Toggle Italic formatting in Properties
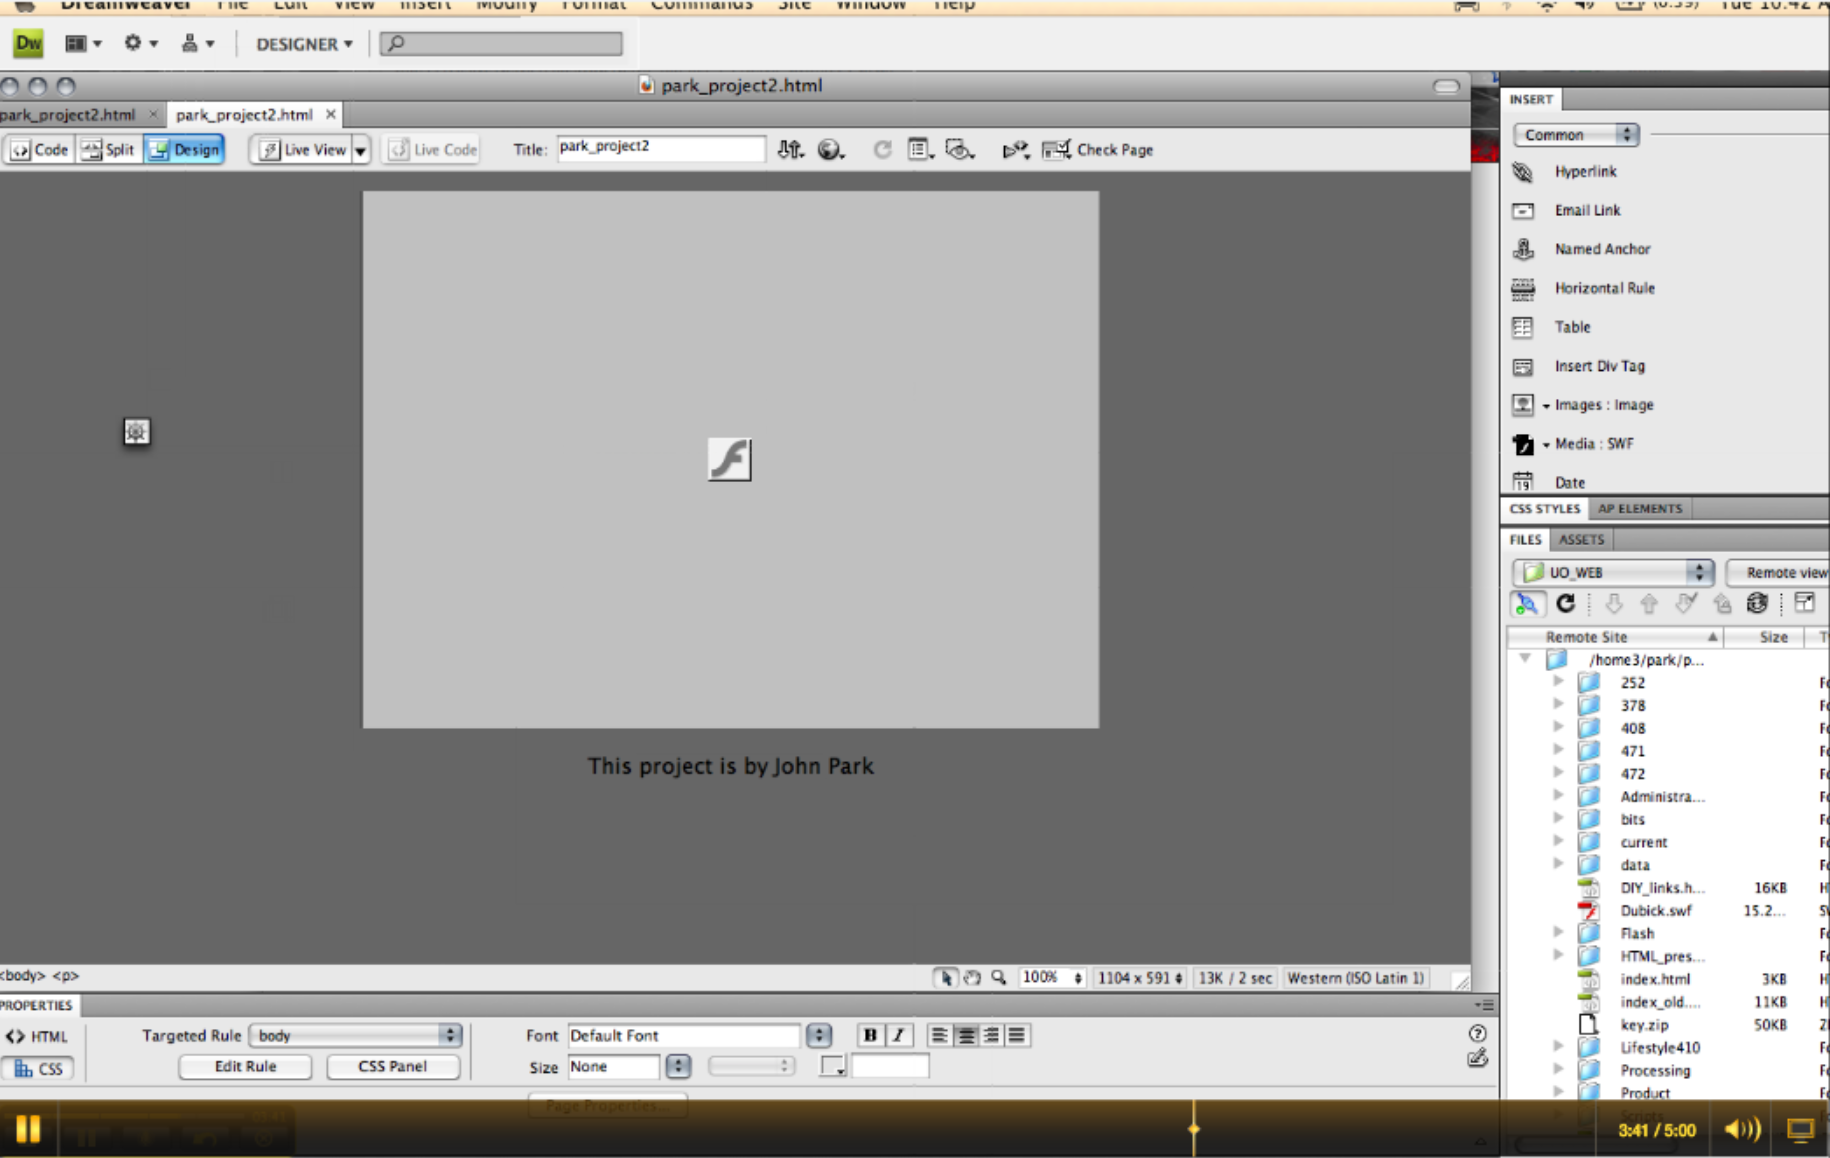The width and height of the screenshot is (1830, 1158). tap(898, 1035)
